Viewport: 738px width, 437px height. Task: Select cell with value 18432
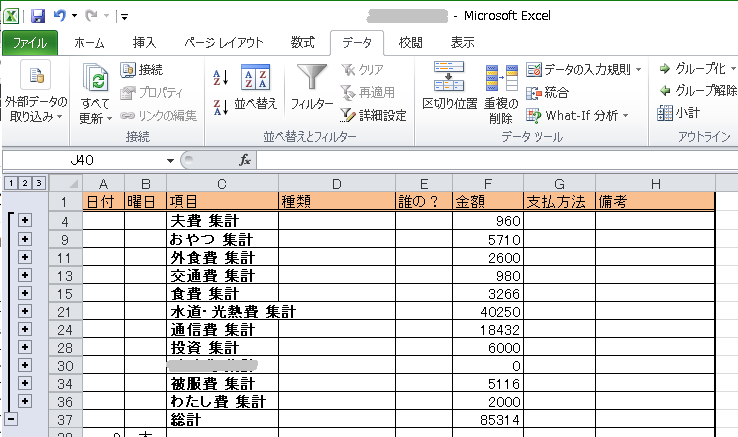tap(488, 329)
